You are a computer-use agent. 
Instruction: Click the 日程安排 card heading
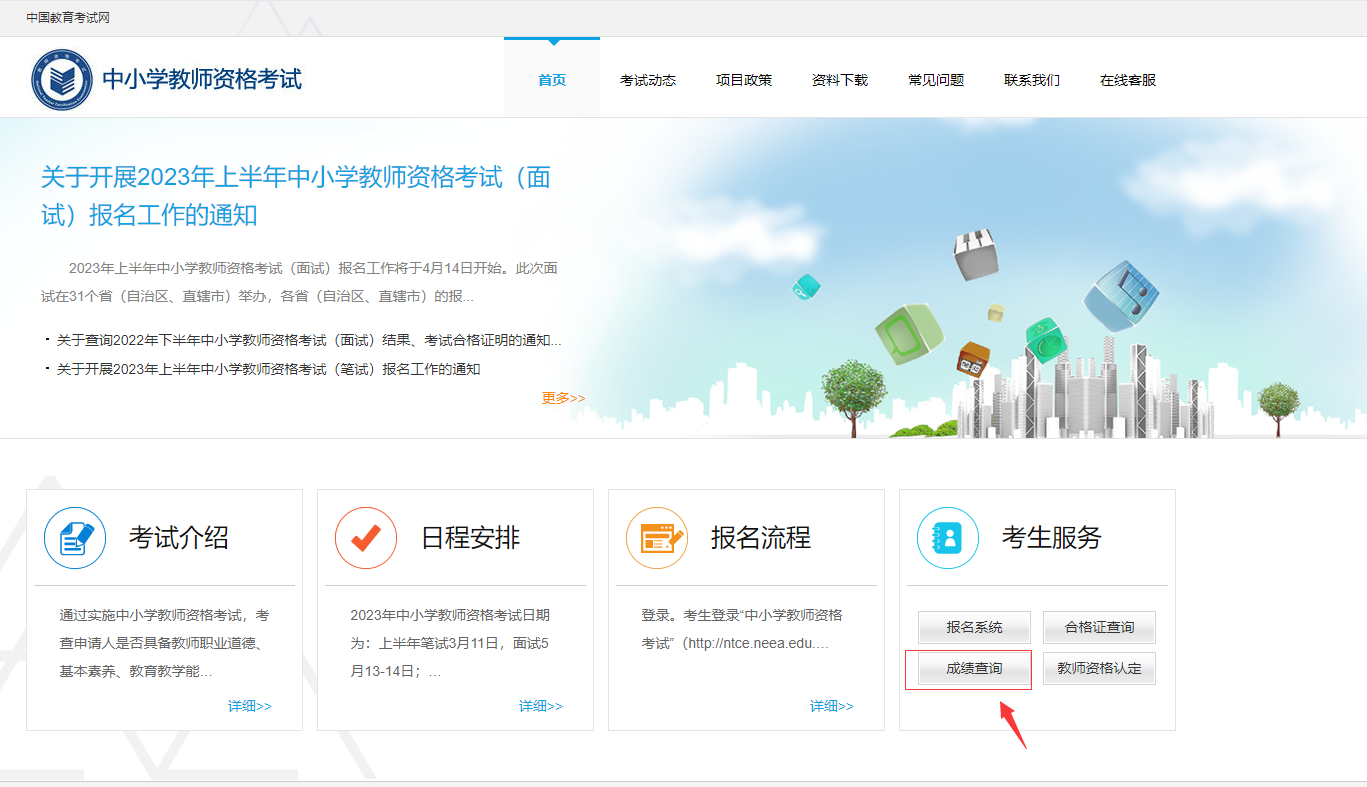tap(470, 538)
